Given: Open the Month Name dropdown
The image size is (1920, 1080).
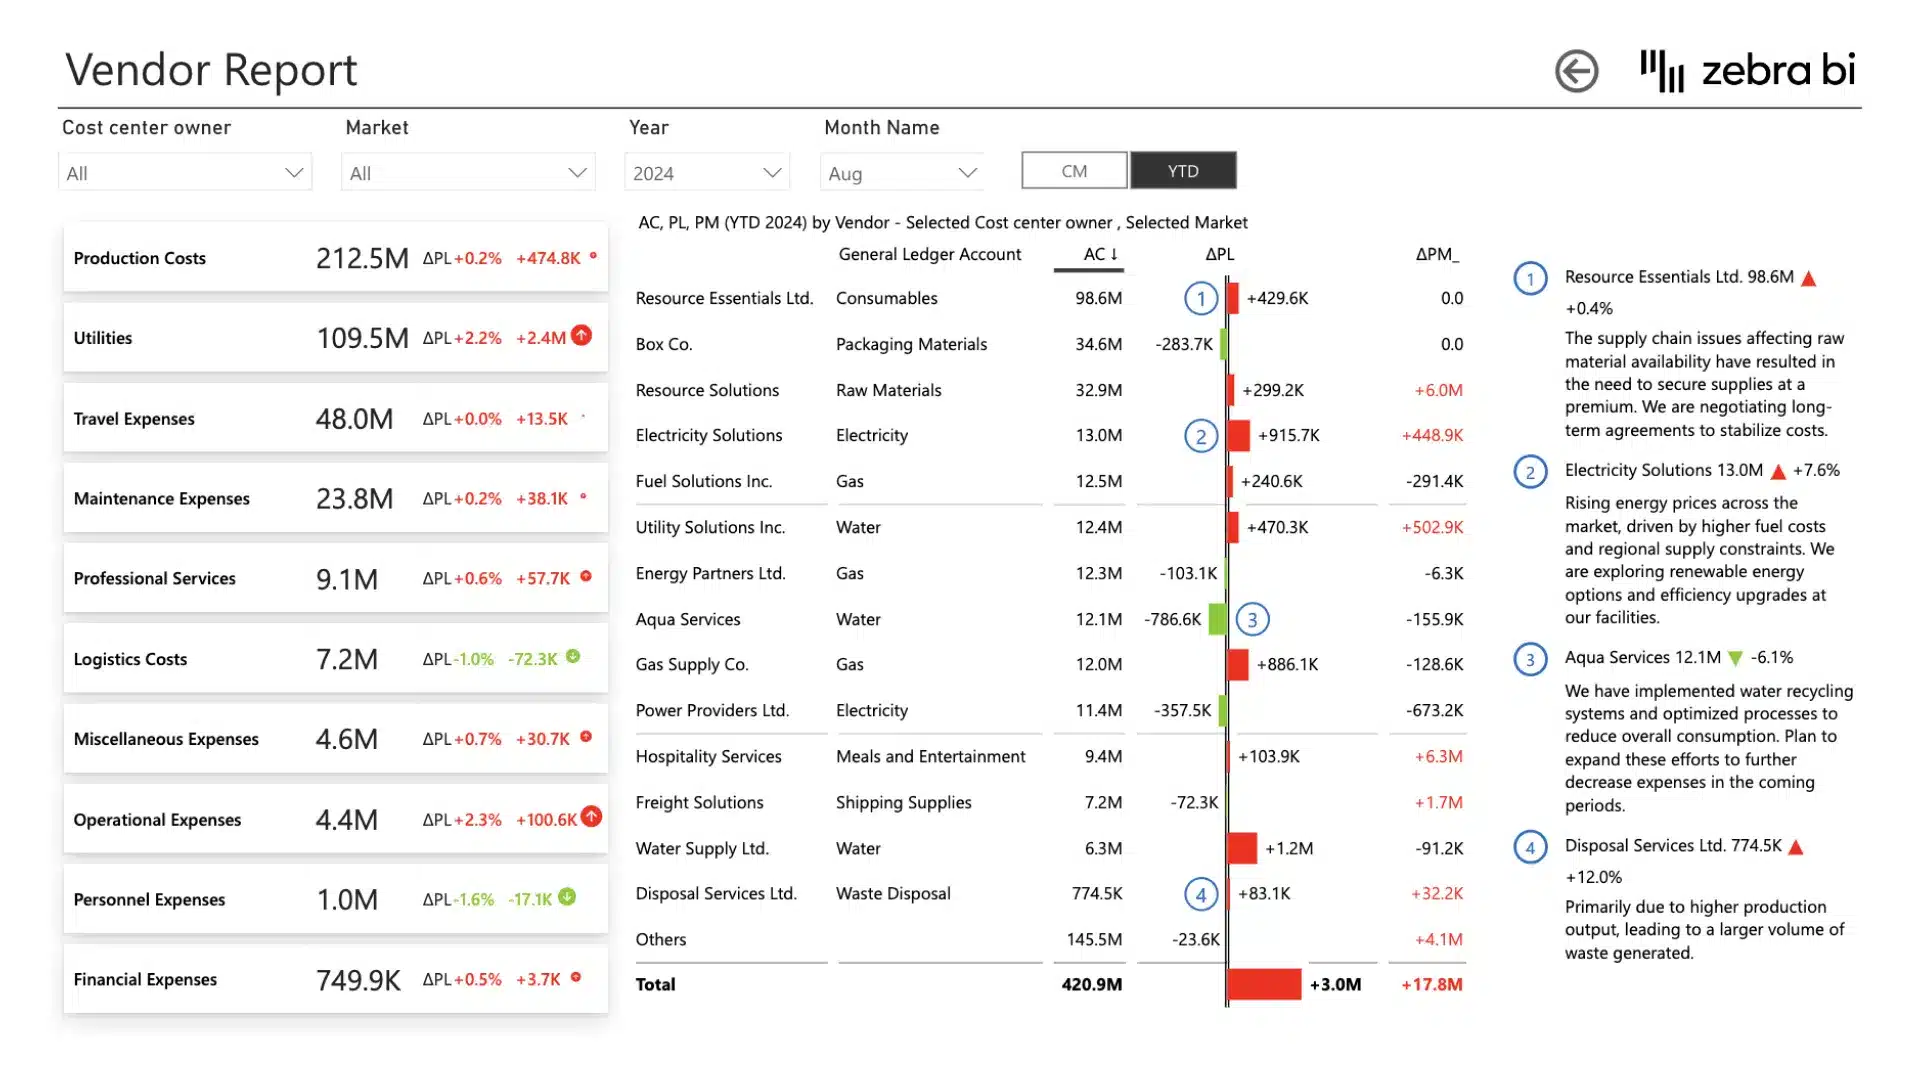Looking at the screenshot, I should pyautogui.click(x=900, y=172).
